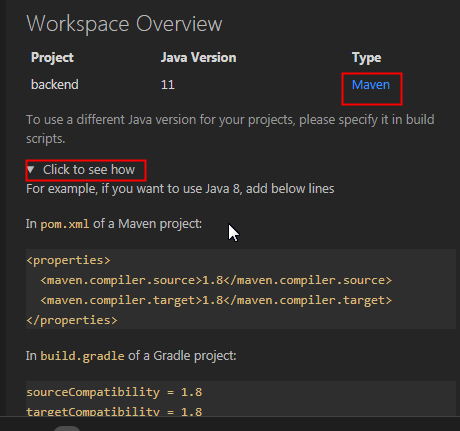Click the targetCompatibility = 1.8 line
460x431 pixels.
tap(114, 411)
